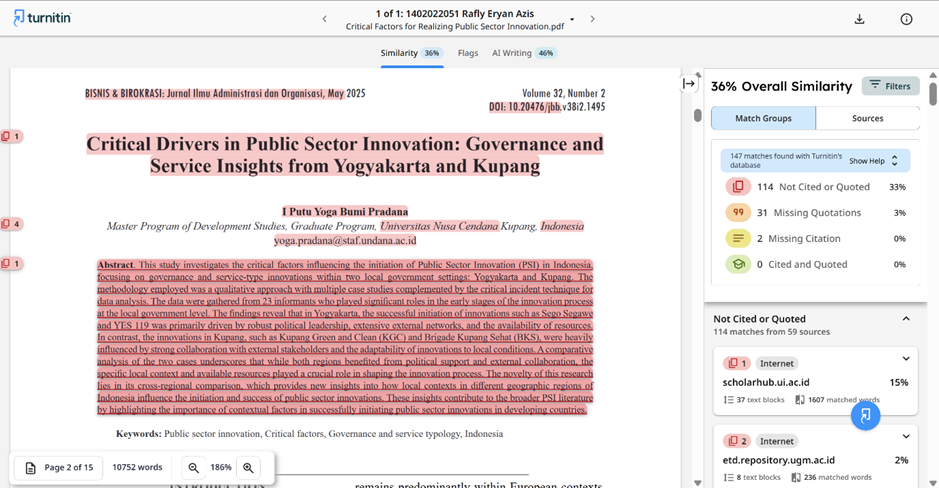Go to previous submission arrow

[324, 19]
